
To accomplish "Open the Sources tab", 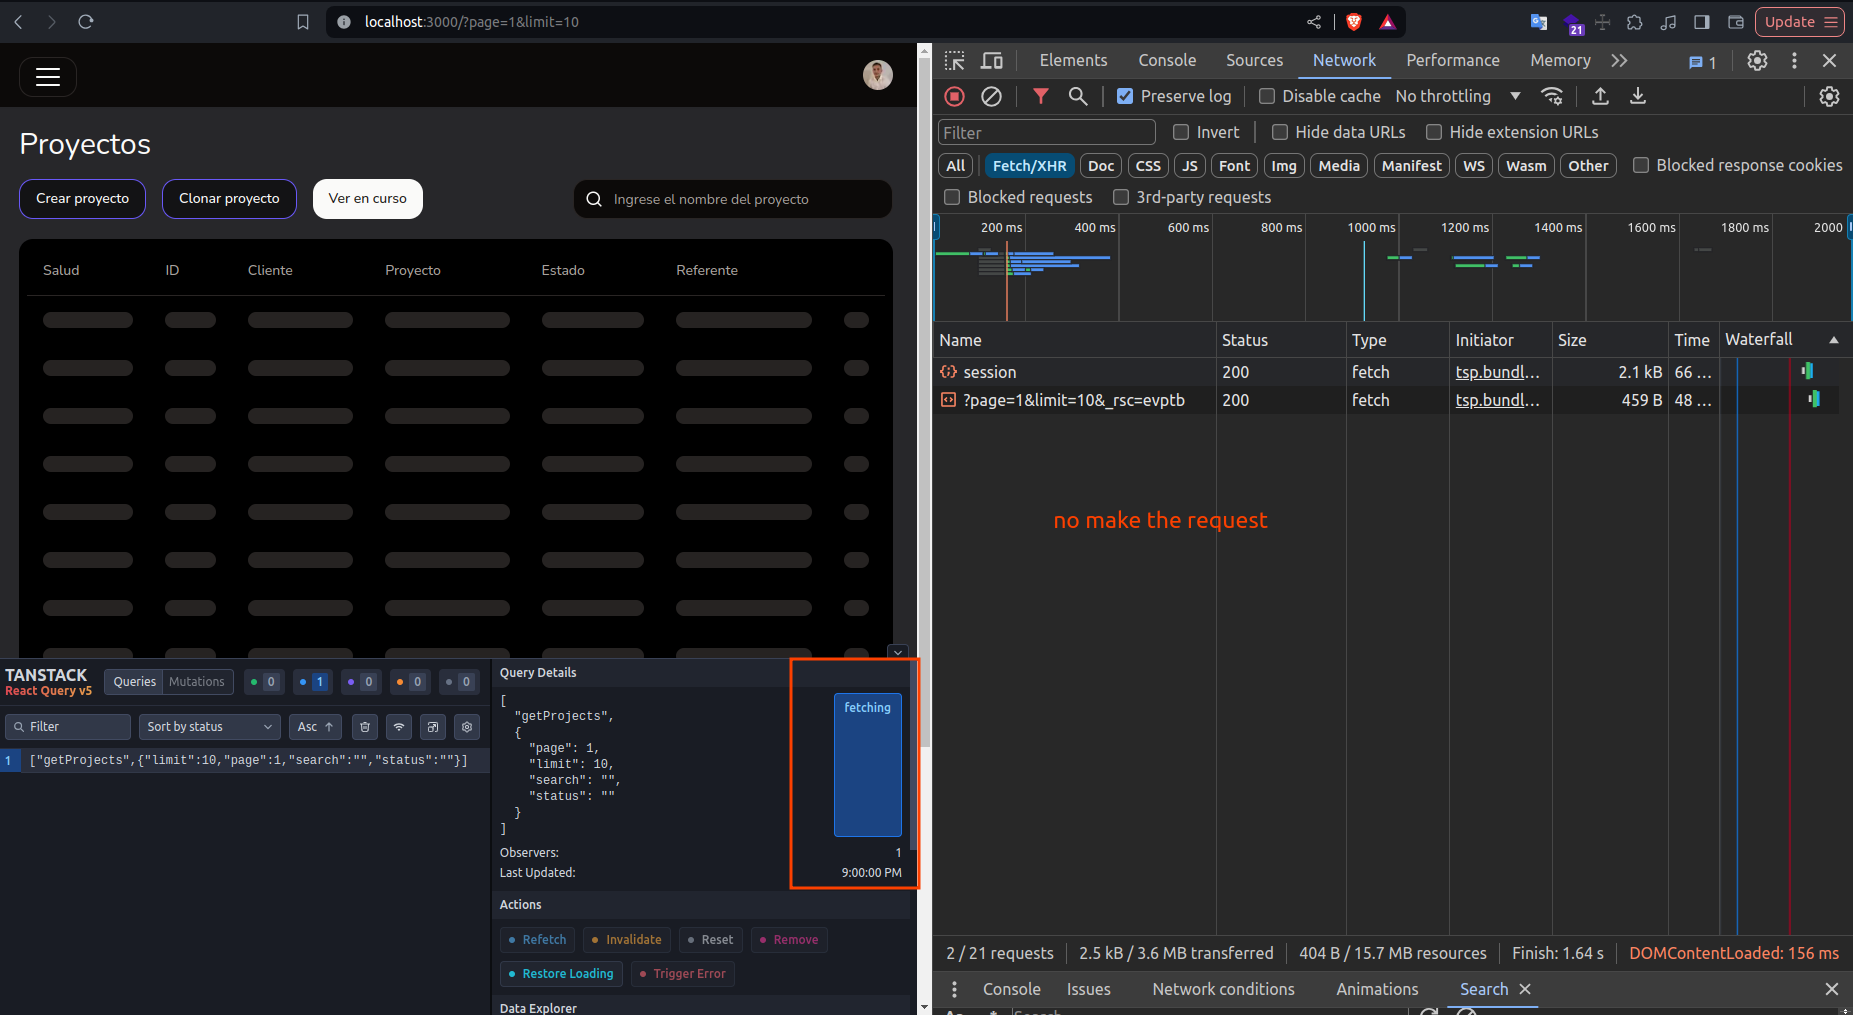I will click(x=1254, y=61).
